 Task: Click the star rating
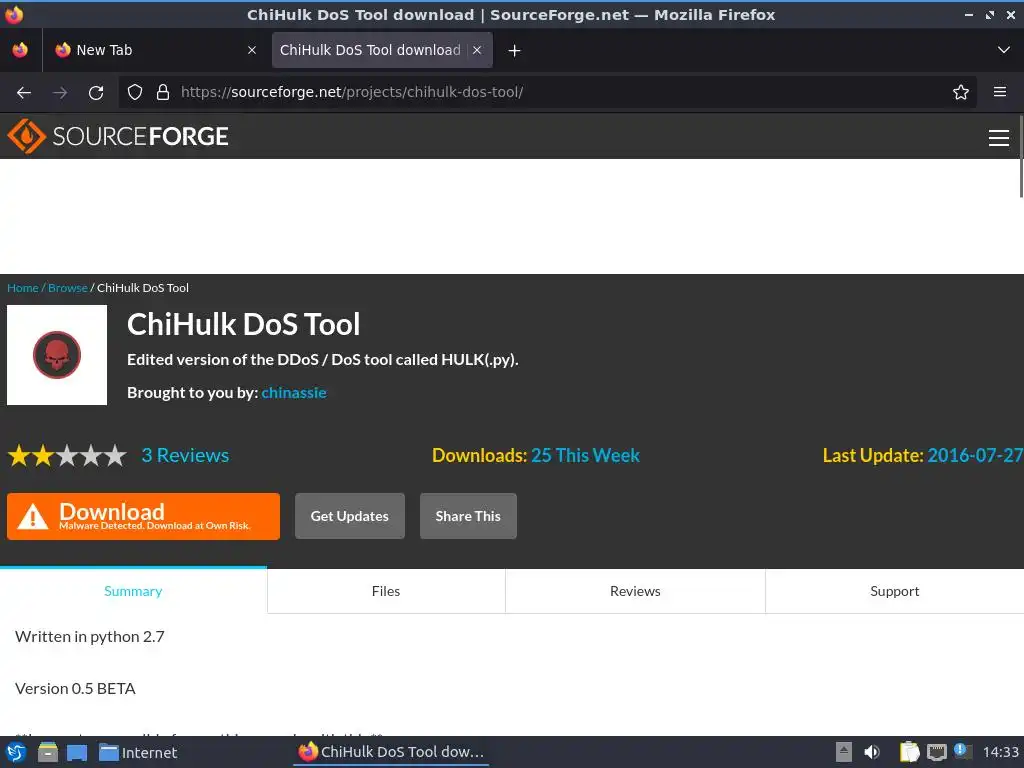67,455
